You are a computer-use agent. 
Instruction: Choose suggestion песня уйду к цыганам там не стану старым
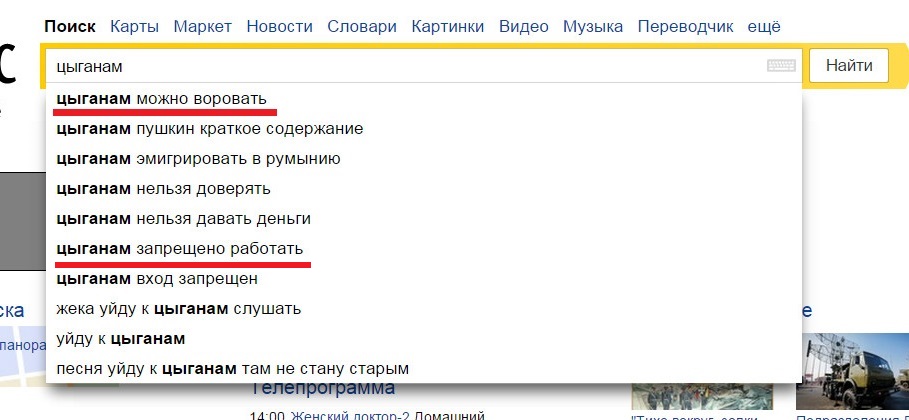point(424,368)
